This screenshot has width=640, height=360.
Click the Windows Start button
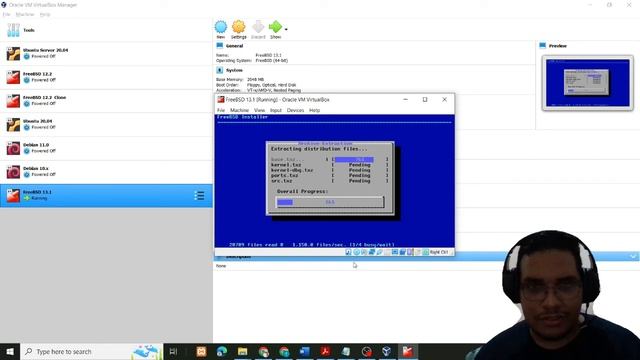(10, 351)
